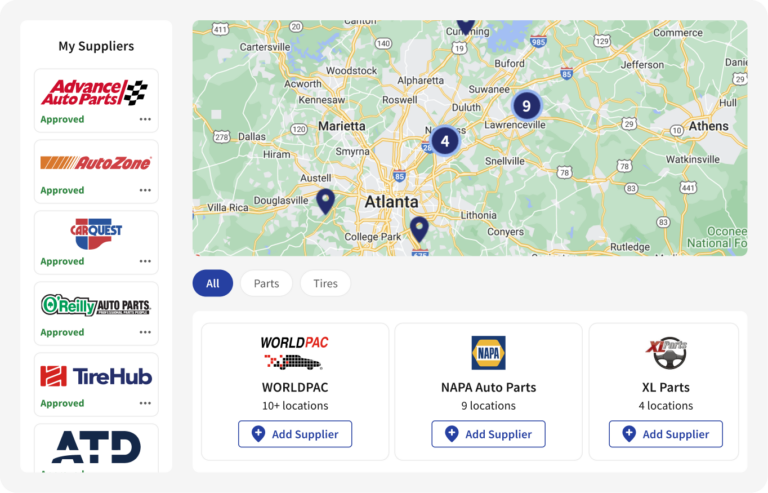Add XL Parts as a supplier
Image resolution: width=768 pixels, height=493 pixels.
pos(666,434)
